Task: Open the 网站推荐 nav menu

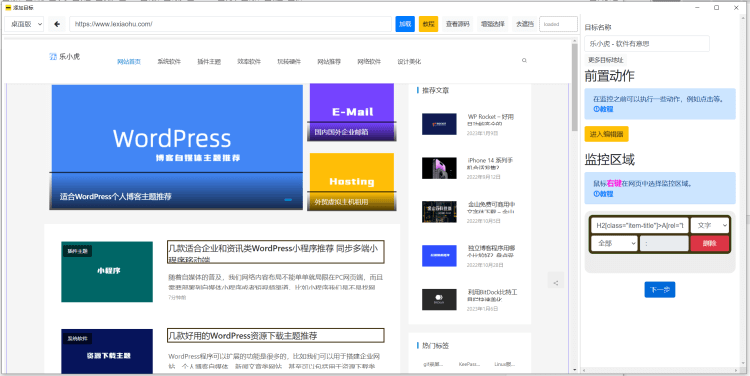Action: click(x=329, y=62)
